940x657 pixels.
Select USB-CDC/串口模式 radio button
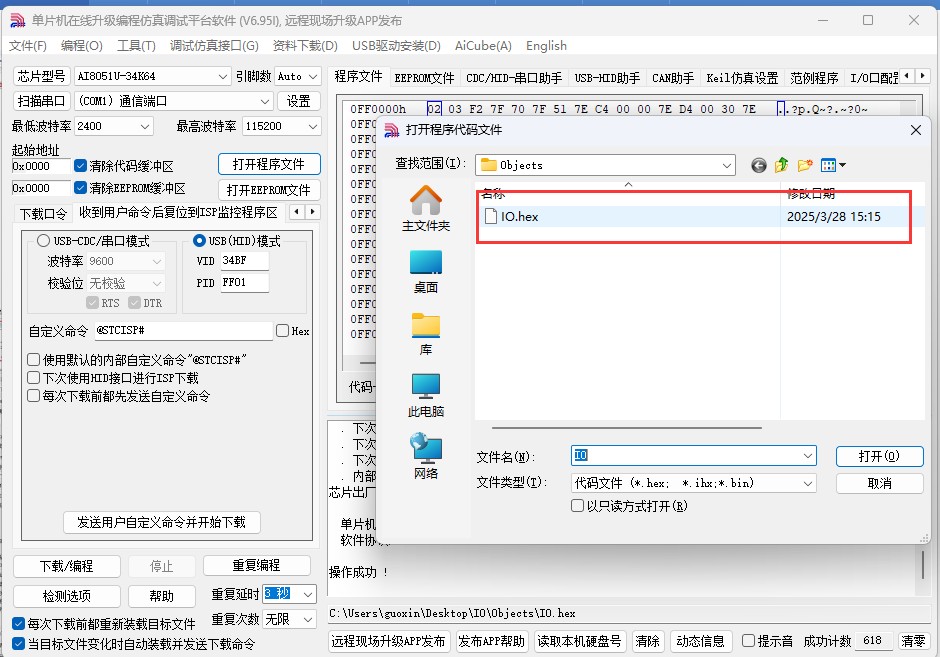point(43,241)
